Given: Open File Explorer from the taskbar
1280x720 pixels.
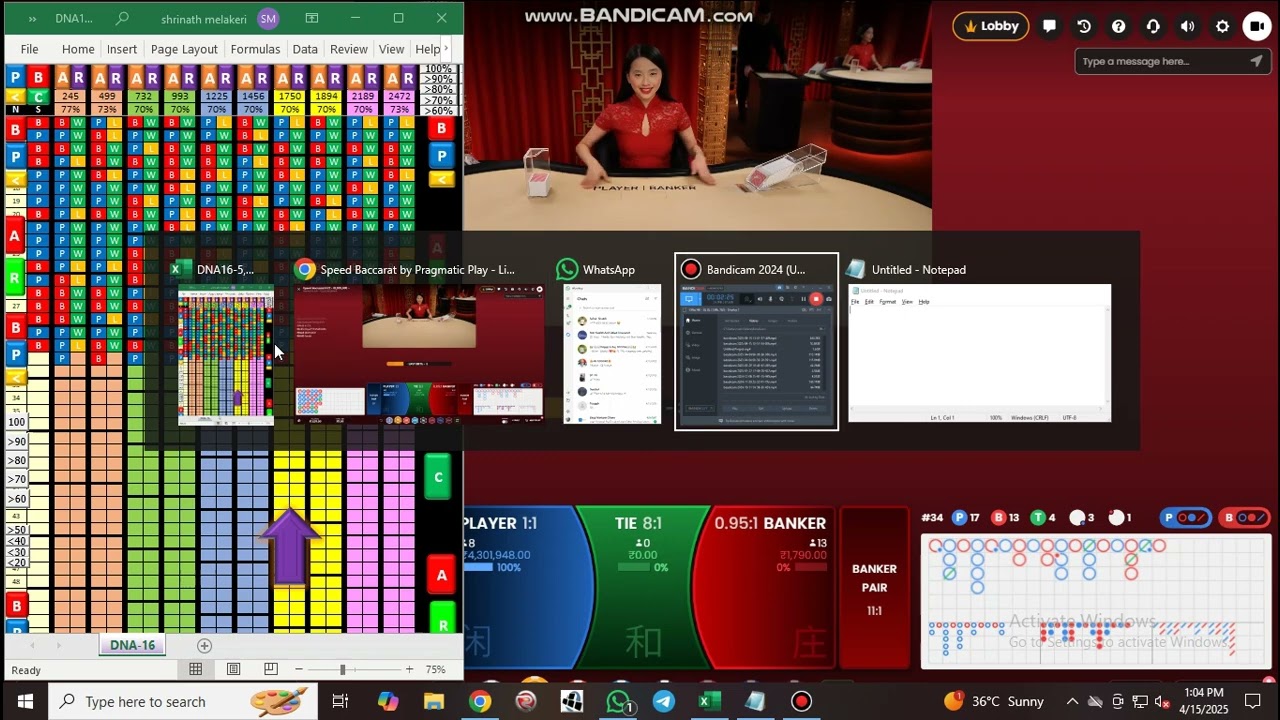Looking at the screenshot, I should (x=434, y=701).
